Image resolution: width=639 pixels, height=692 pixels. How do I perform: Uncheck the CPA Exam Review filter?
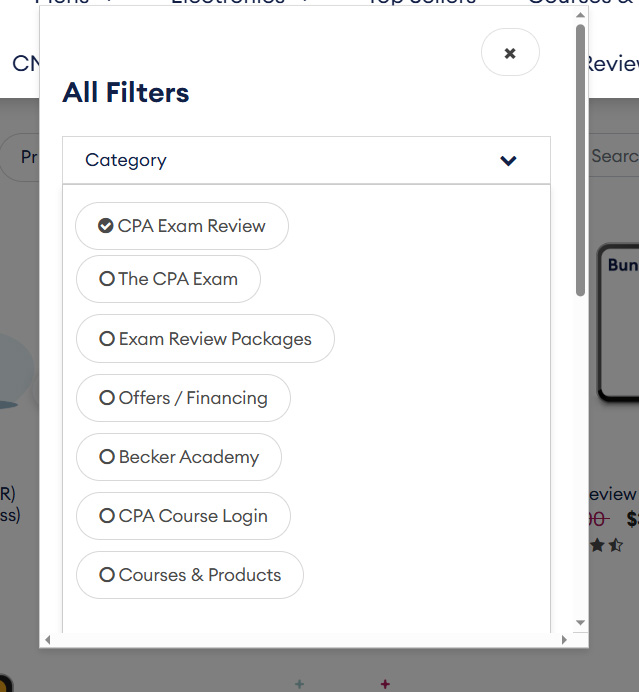click(x=182, y=226)
